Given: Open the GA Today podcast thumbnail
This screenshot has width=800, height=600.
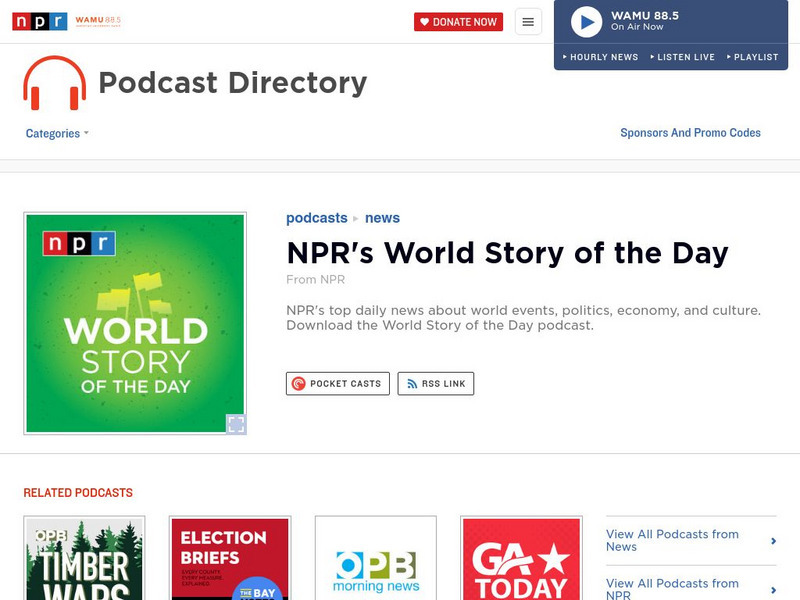Looking at the screenshot, I should point(521,558).
